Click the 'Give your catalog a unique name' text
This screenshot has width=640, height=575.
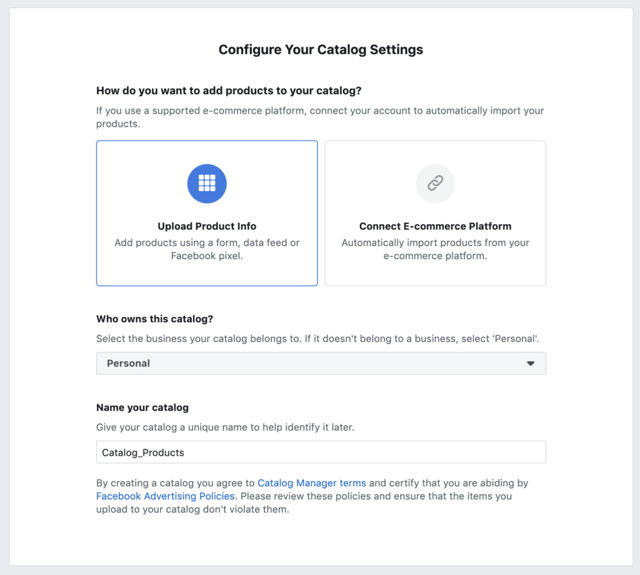(225, 427)
